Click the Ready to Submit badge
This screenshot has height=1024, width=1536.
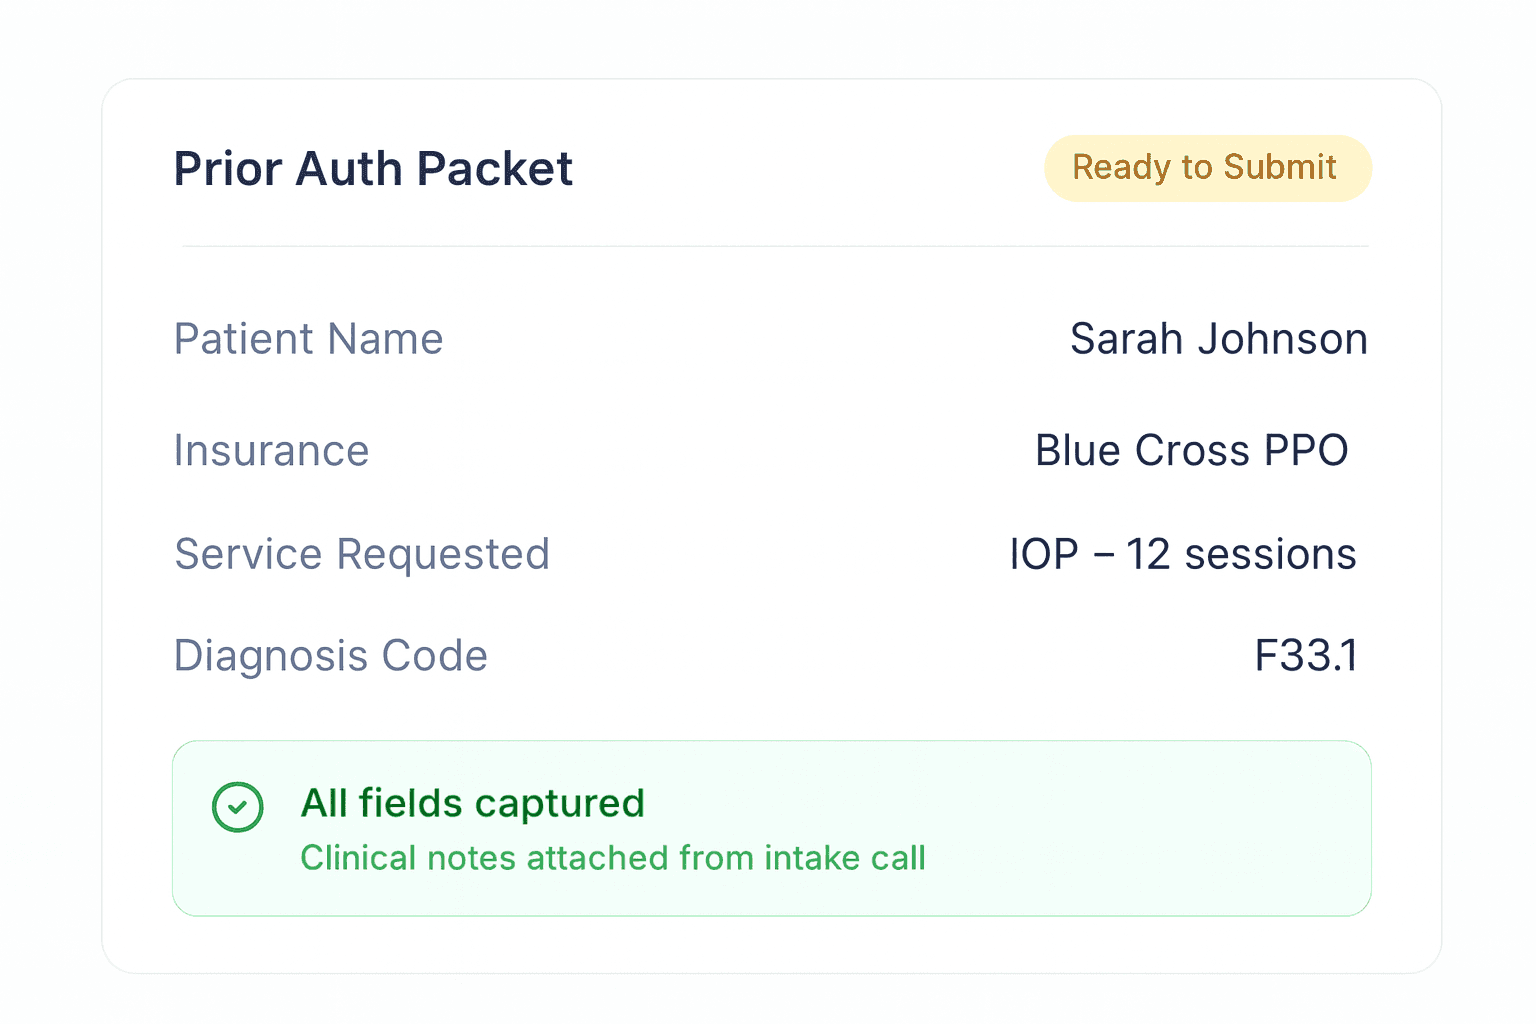(1207, 168)
